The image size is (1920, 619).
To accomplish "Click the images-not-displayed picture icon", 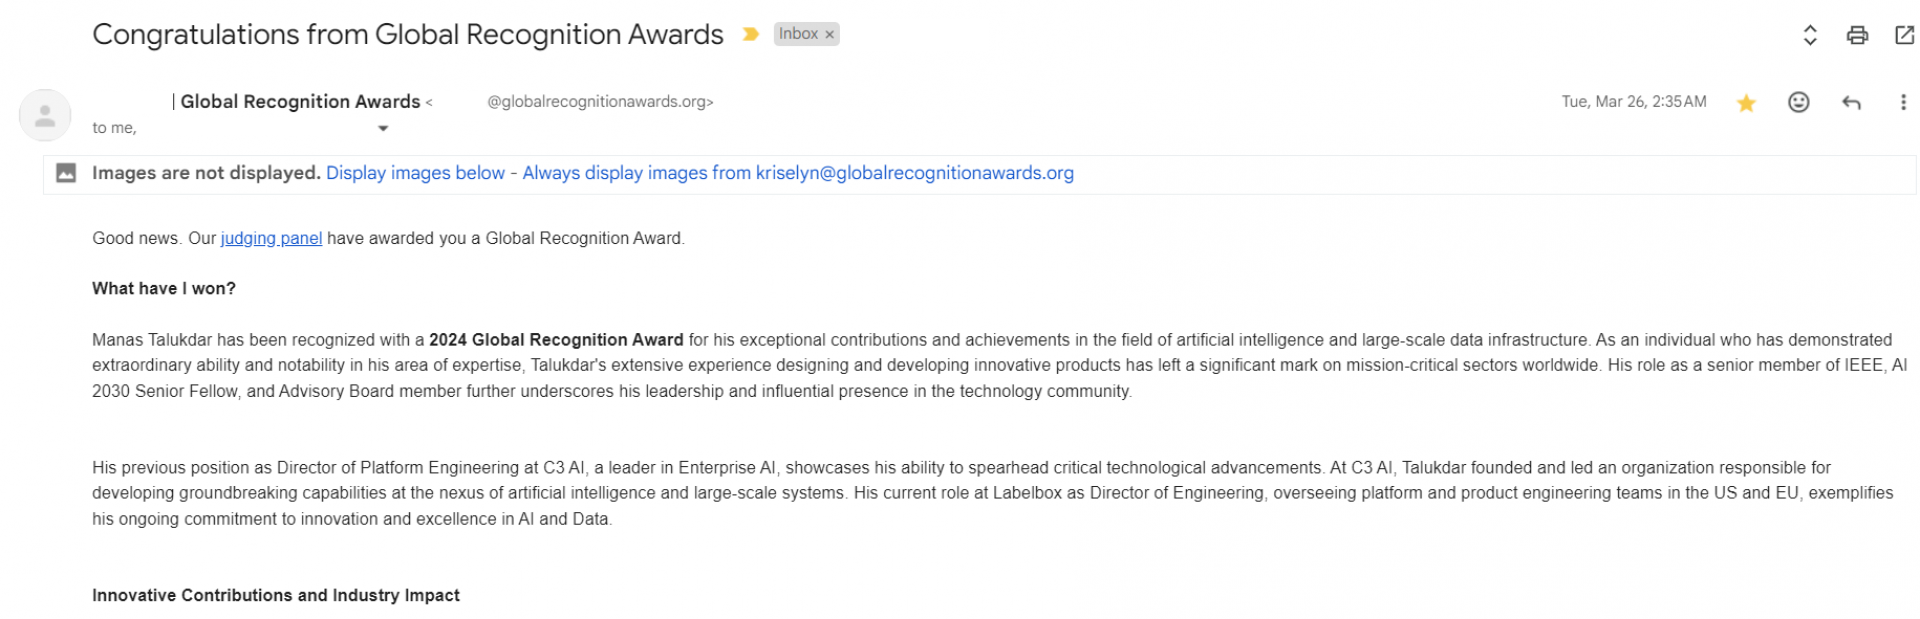I will pos(66,173).
